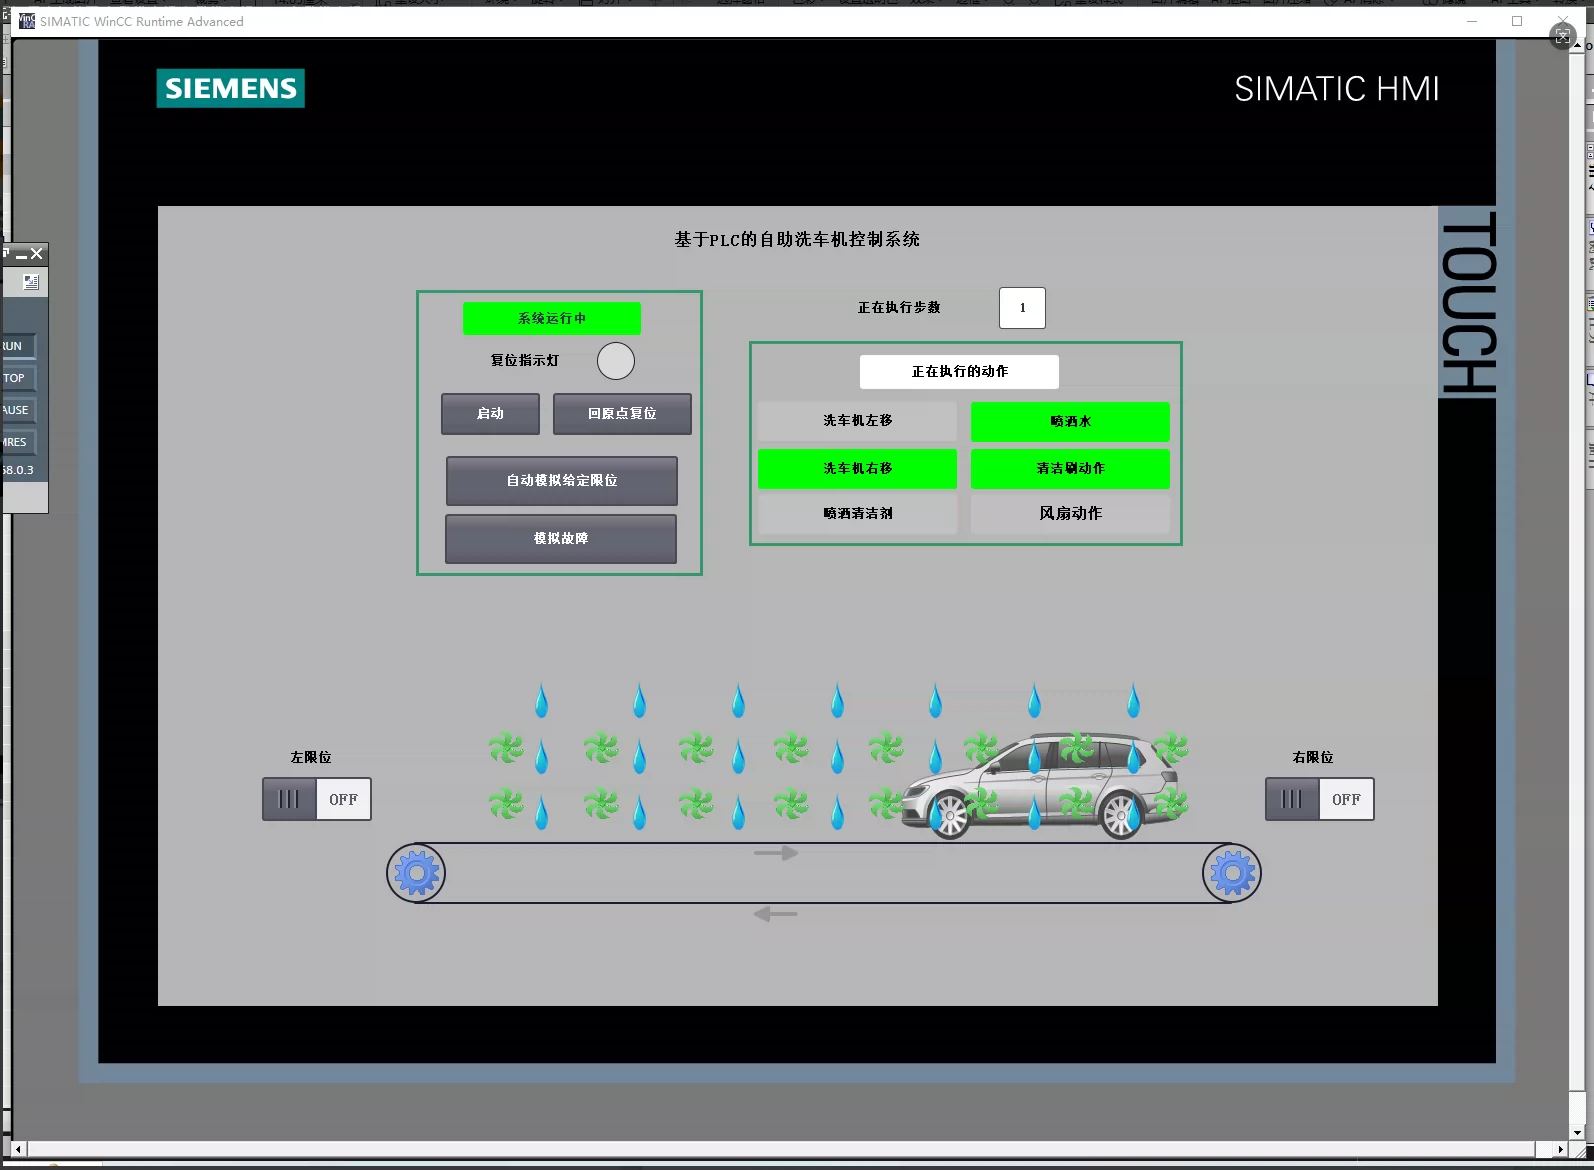This screenshot has width=1594, height=1170.
Task: Toggle the 右限位 OFF switch
Action: tap(1319, 799)
